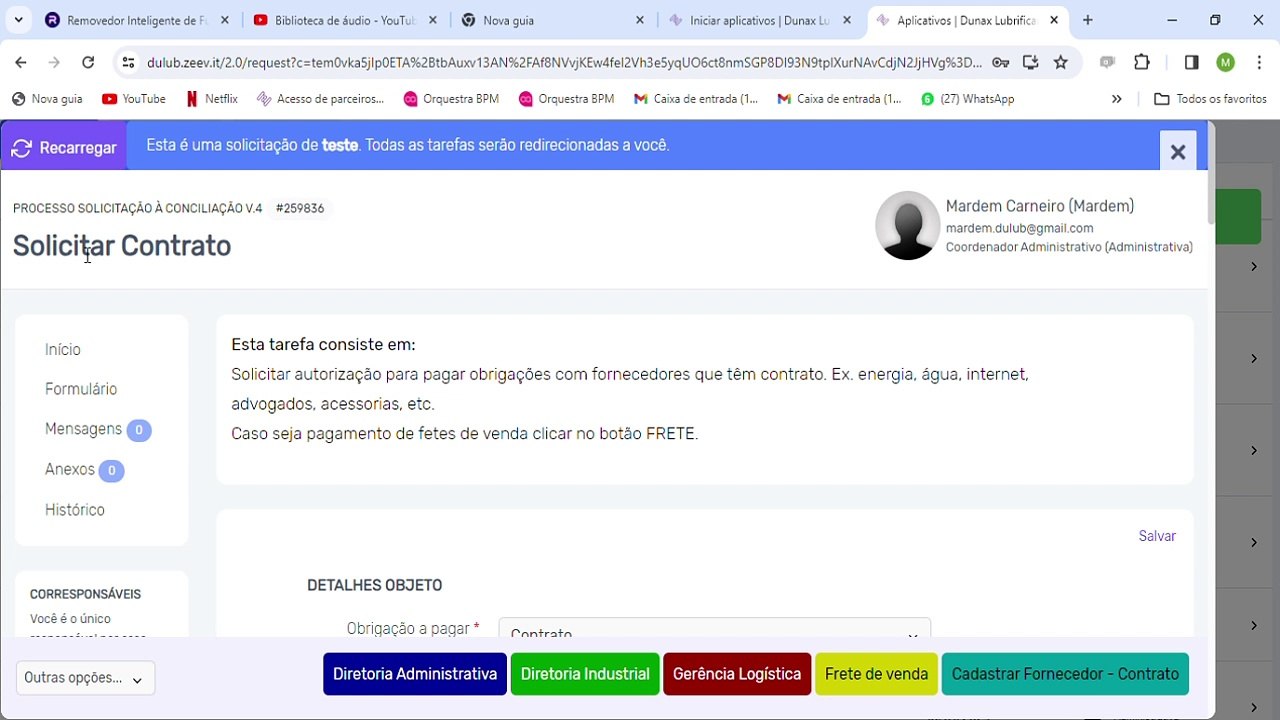Viewport: 1280px width, 720px height.
Task: Click the CORRESPONSÁVEIS panel heading
Action: [85, 594]
